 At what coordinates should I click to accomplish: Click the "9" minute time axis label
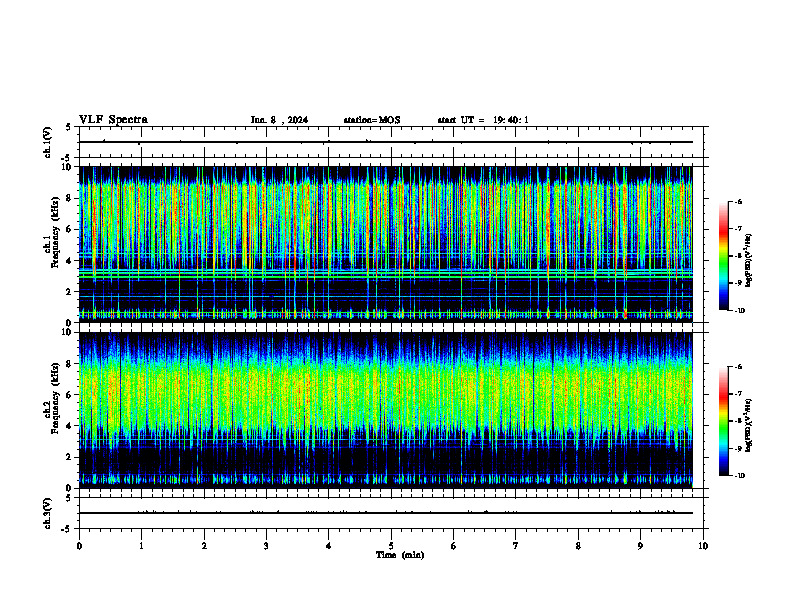tap(640, 546)
